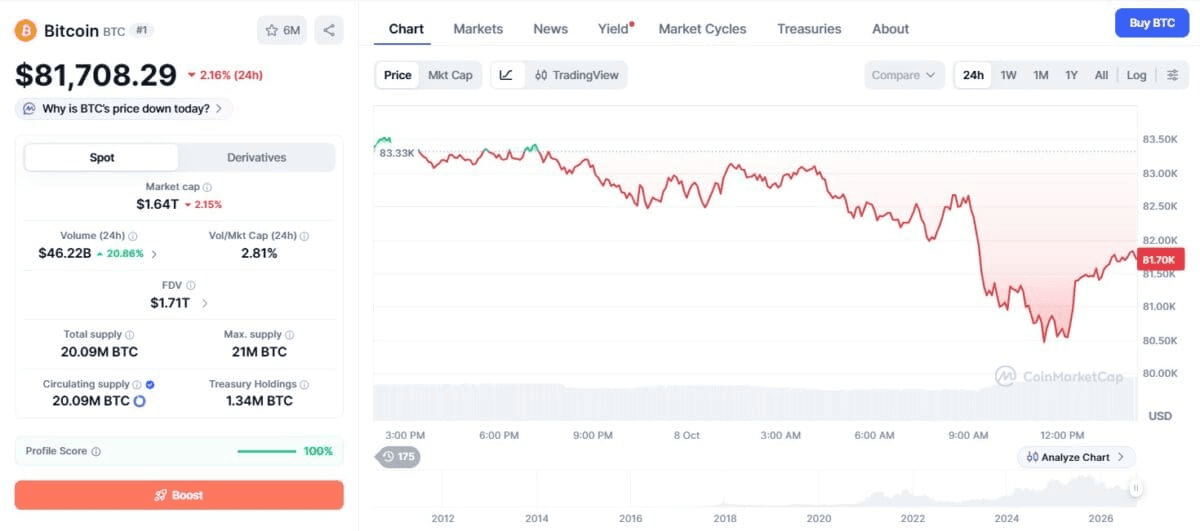Click Total supply info icon
The image size is (1200, 531).
[x=130, y=335]
